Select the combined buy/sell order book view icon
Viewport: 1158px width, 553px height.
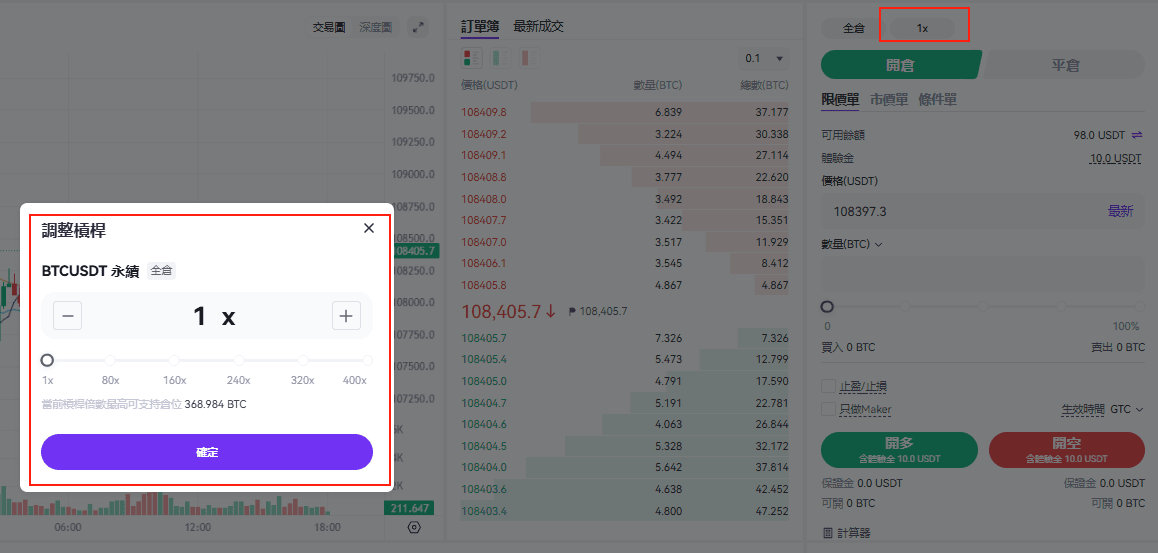pos(472,58)
